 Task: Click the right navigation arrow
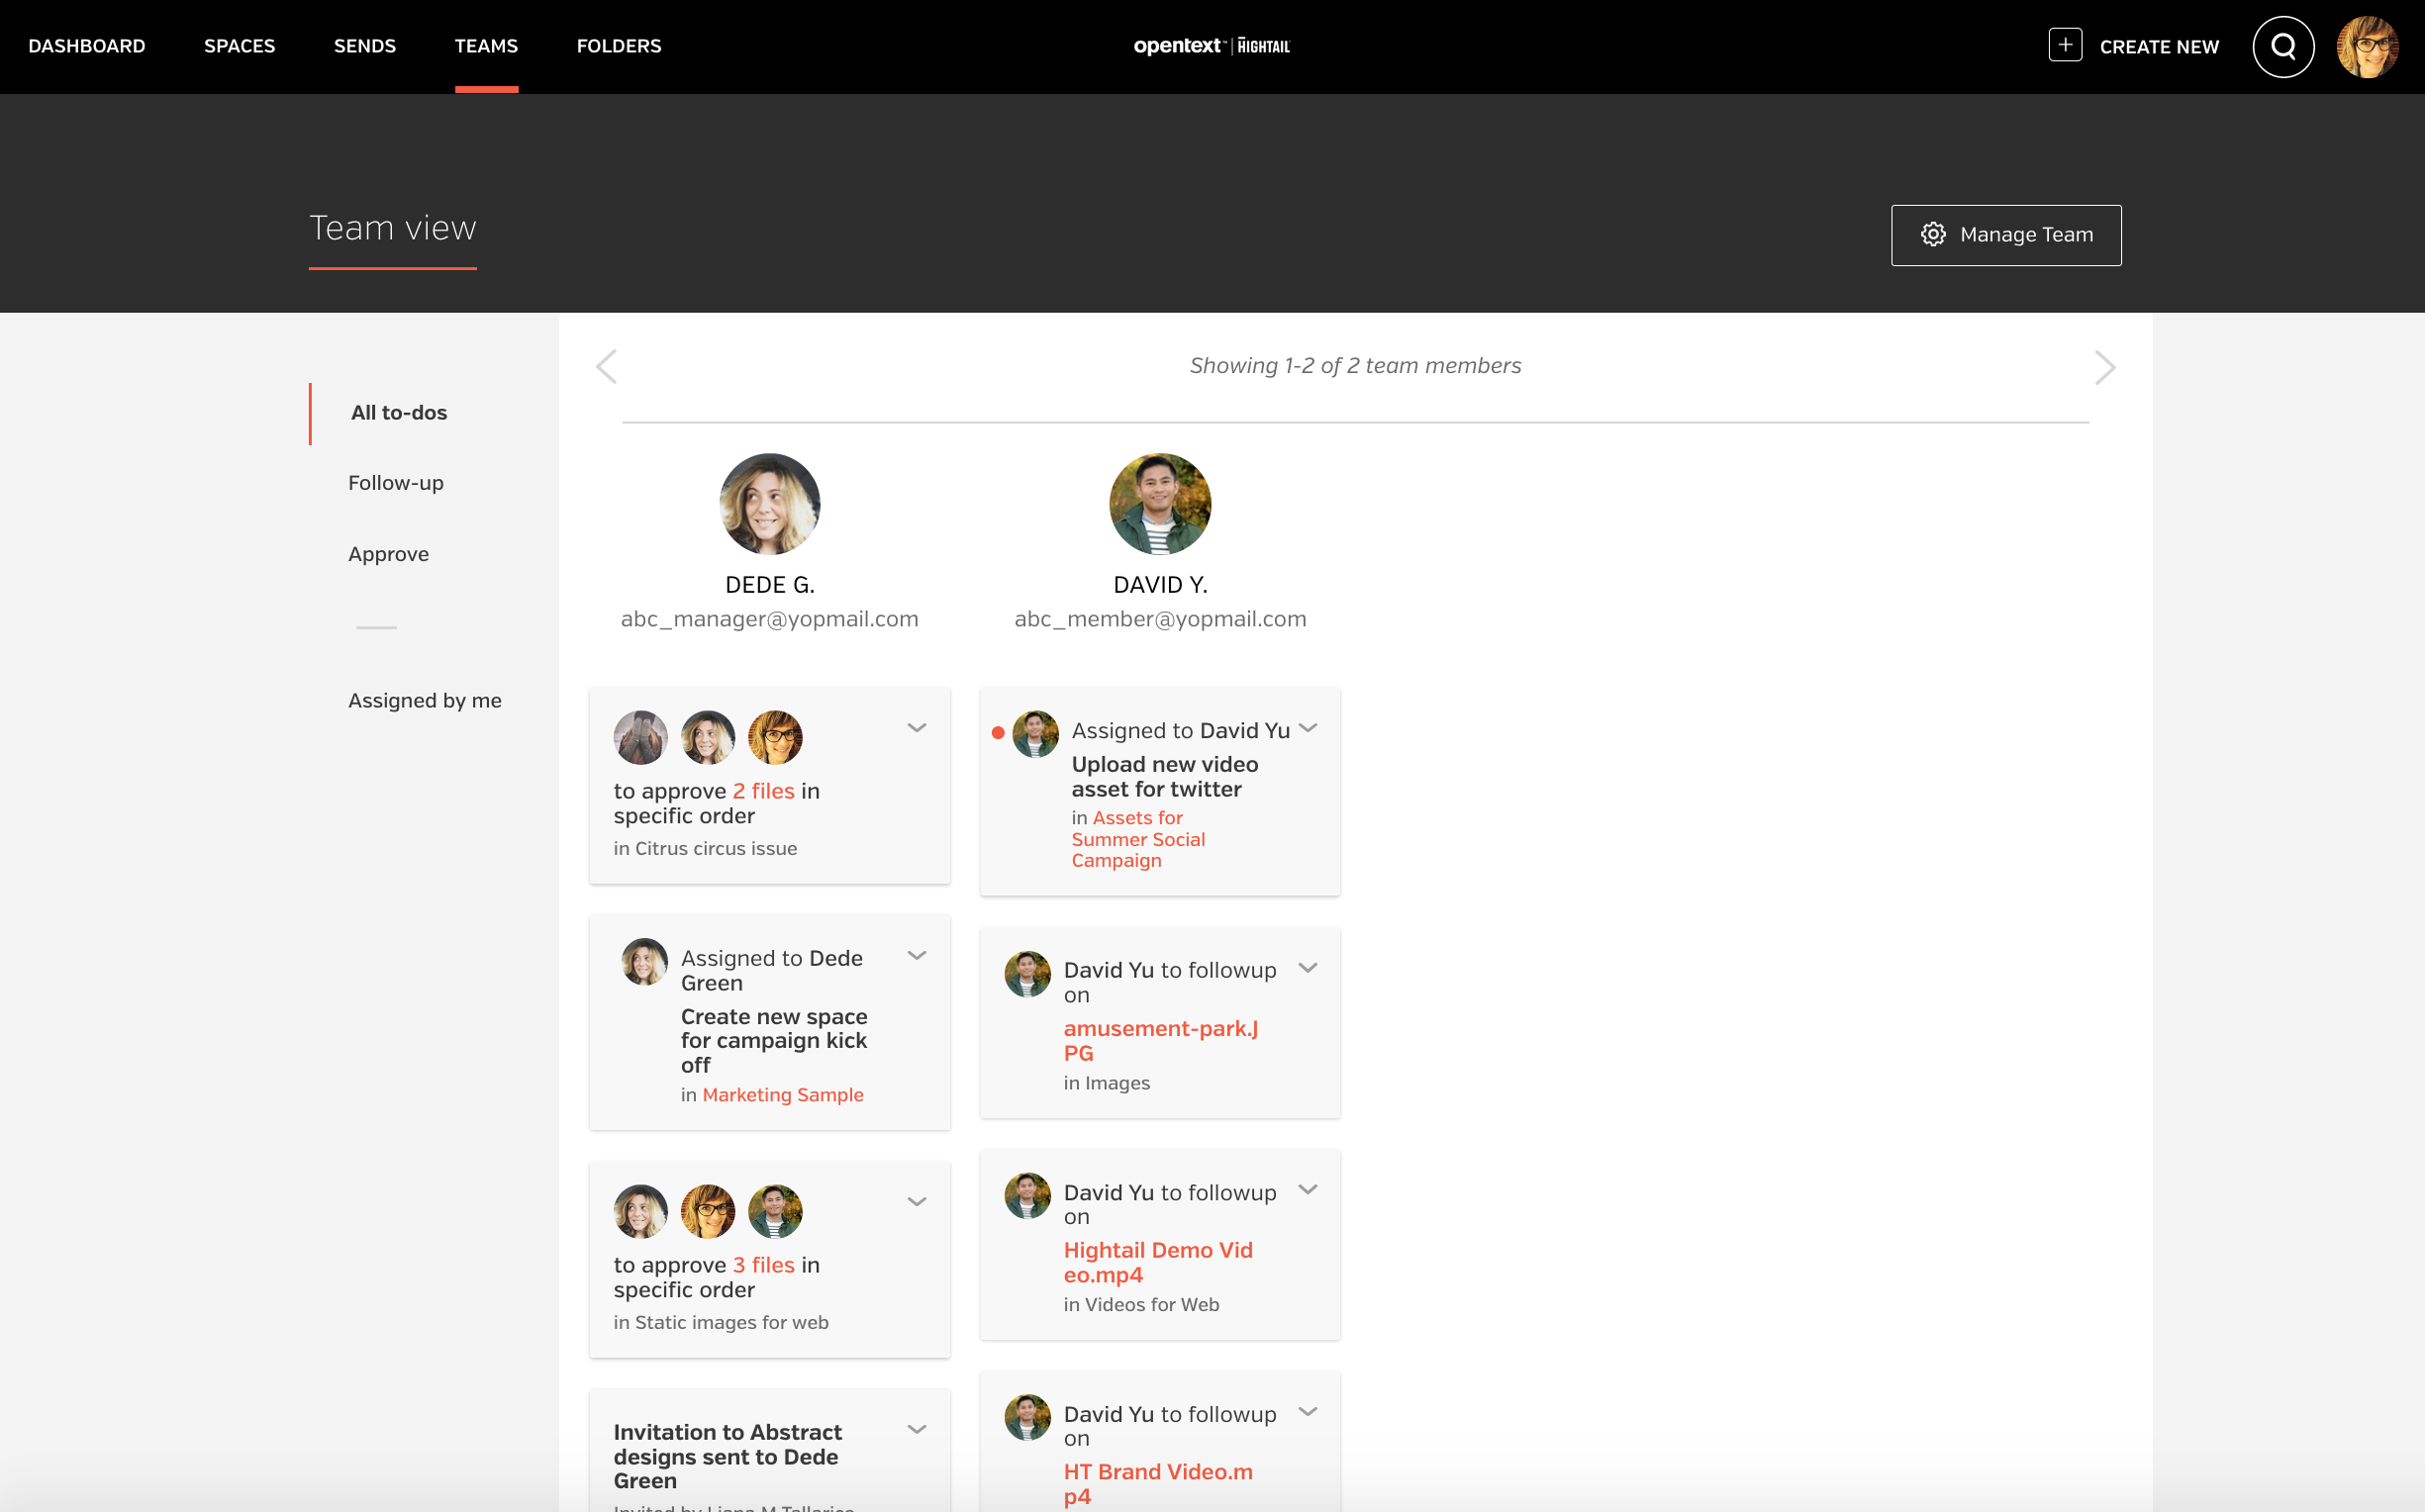tap(2104, 367)
